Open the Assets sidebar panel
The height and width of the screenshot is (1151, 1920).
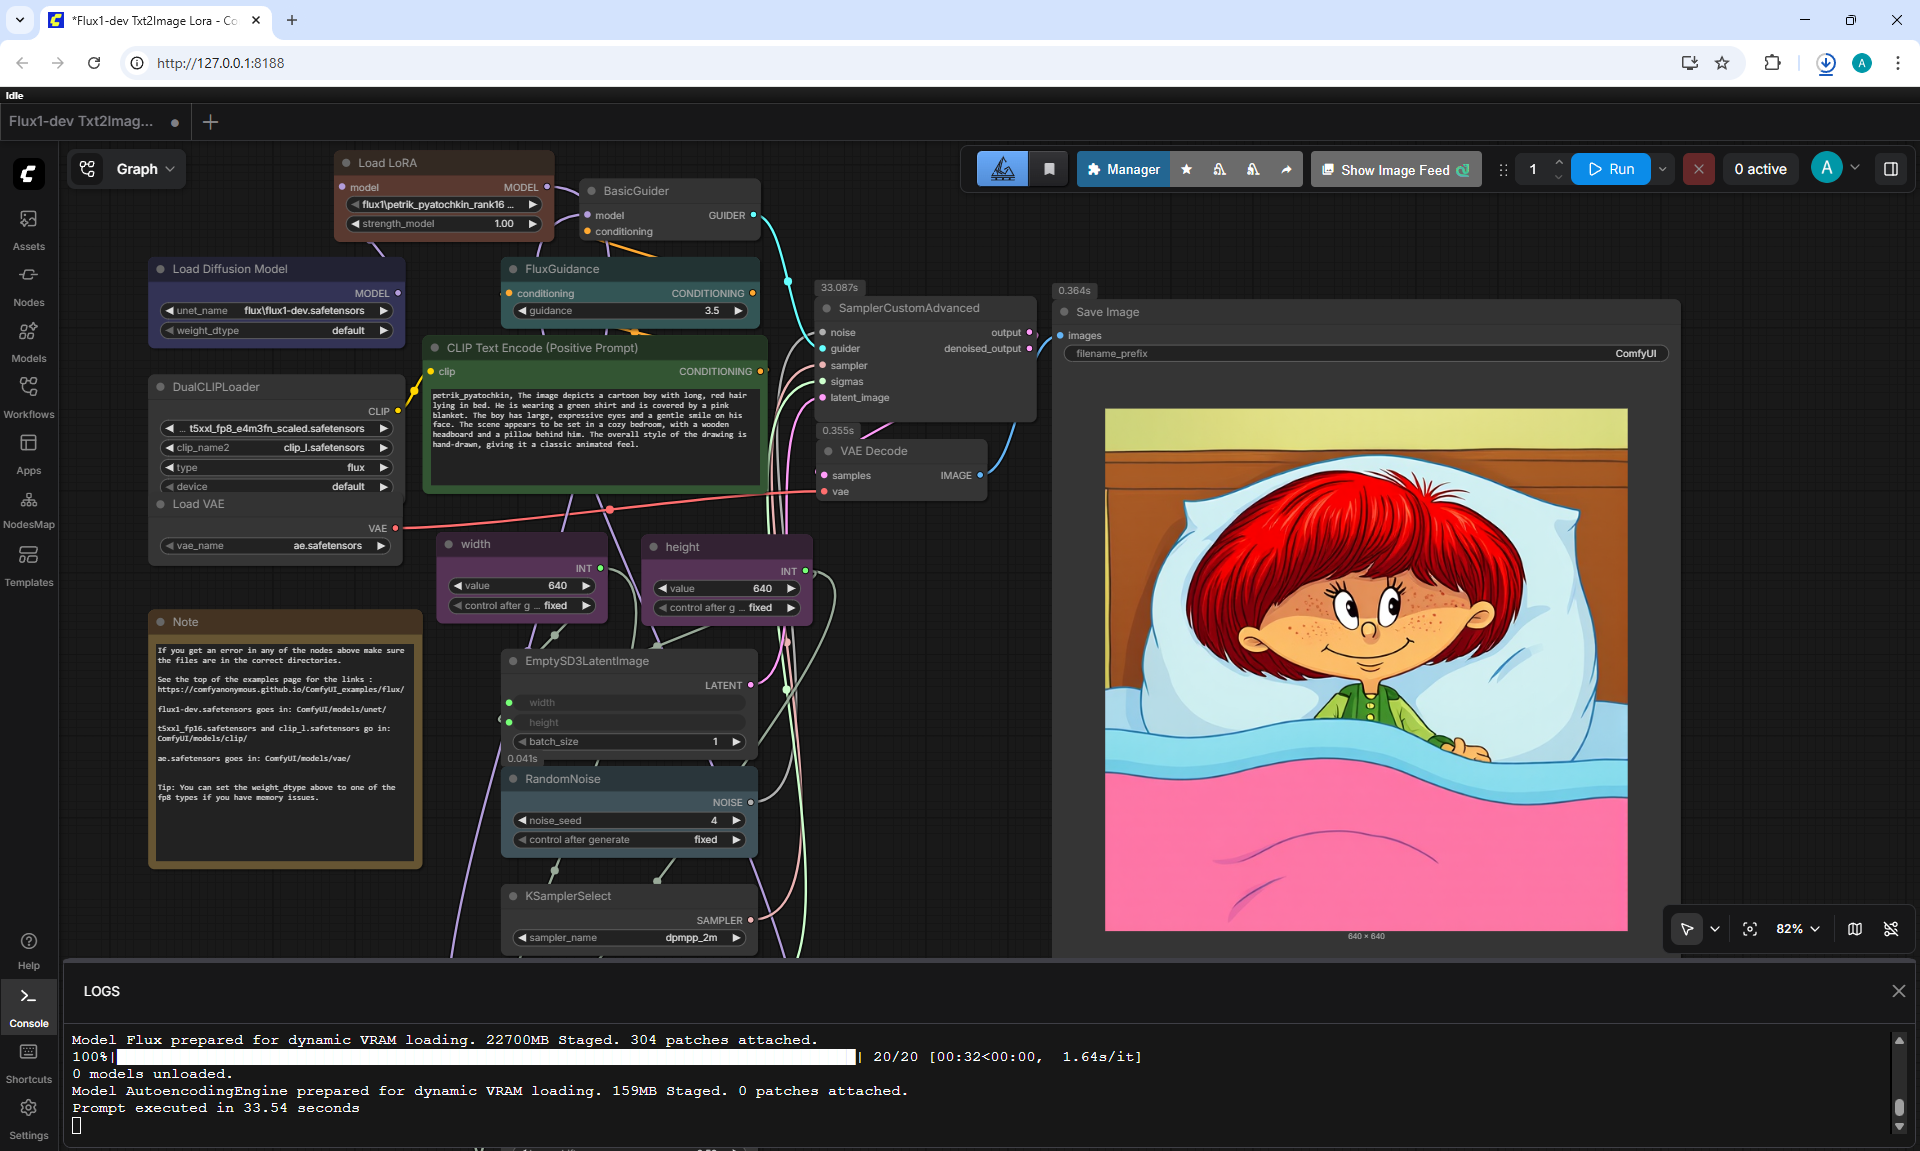click(28, 229)
